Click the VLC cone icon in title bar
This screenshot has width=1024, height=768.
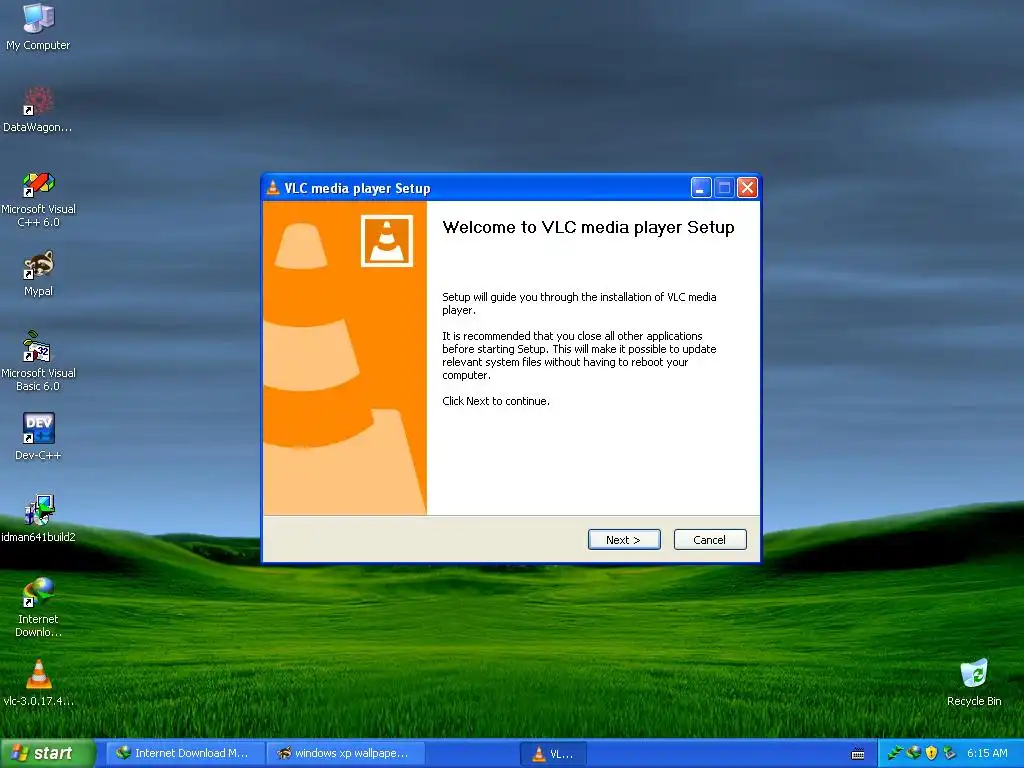point(273,188)
